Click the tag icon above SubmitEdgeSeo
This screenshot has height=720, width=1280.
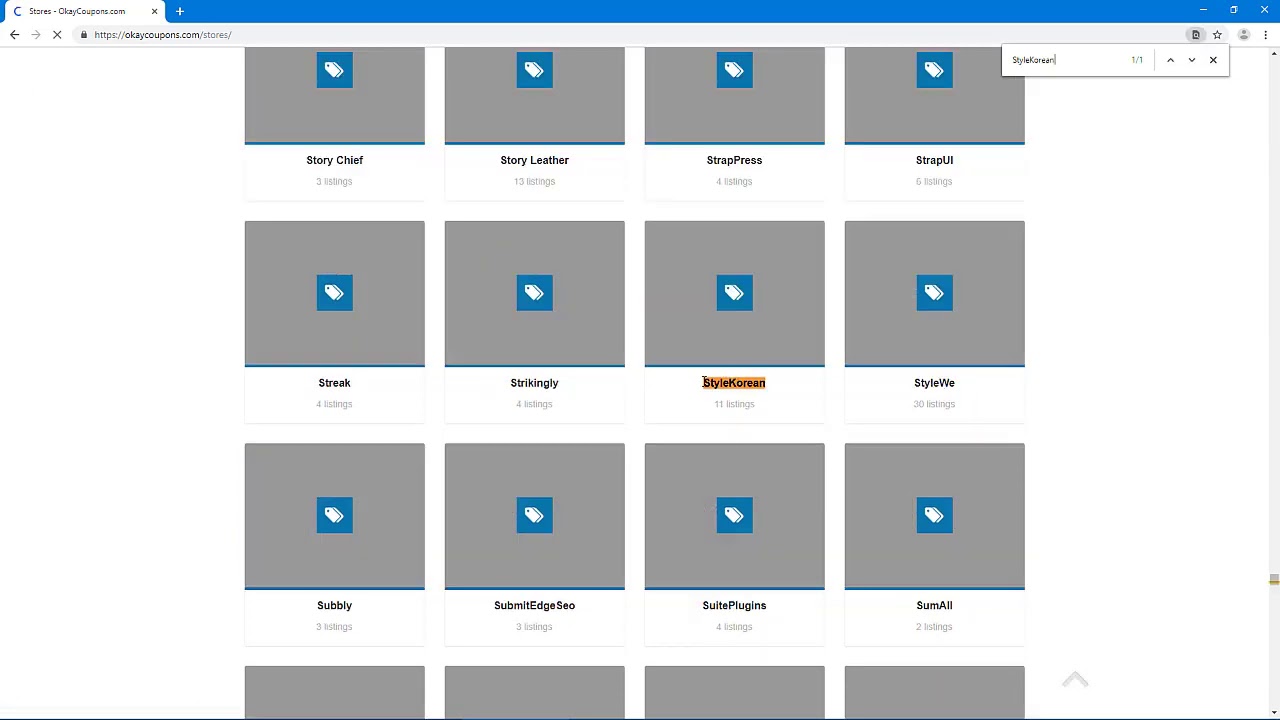point(534,515)
